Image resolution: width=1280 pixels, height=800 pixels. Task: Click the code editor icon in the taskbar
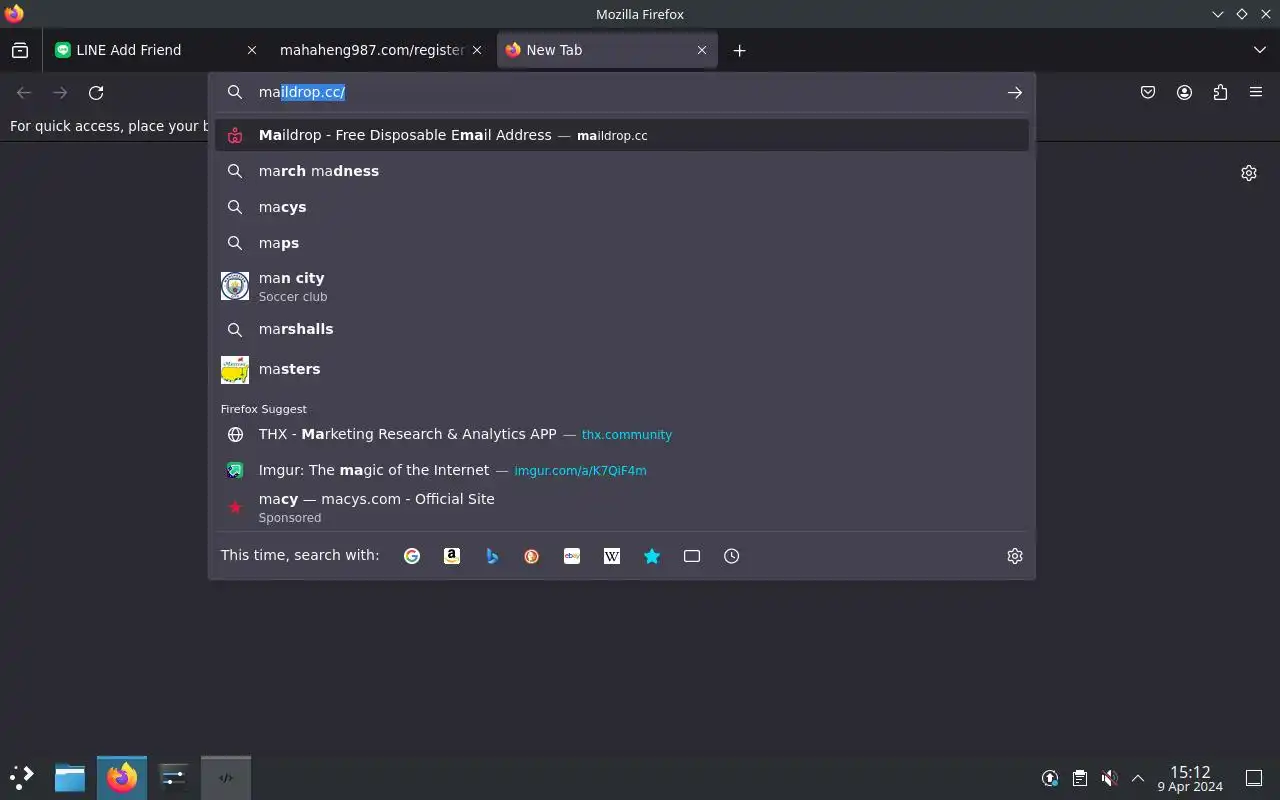coord(226,777)
